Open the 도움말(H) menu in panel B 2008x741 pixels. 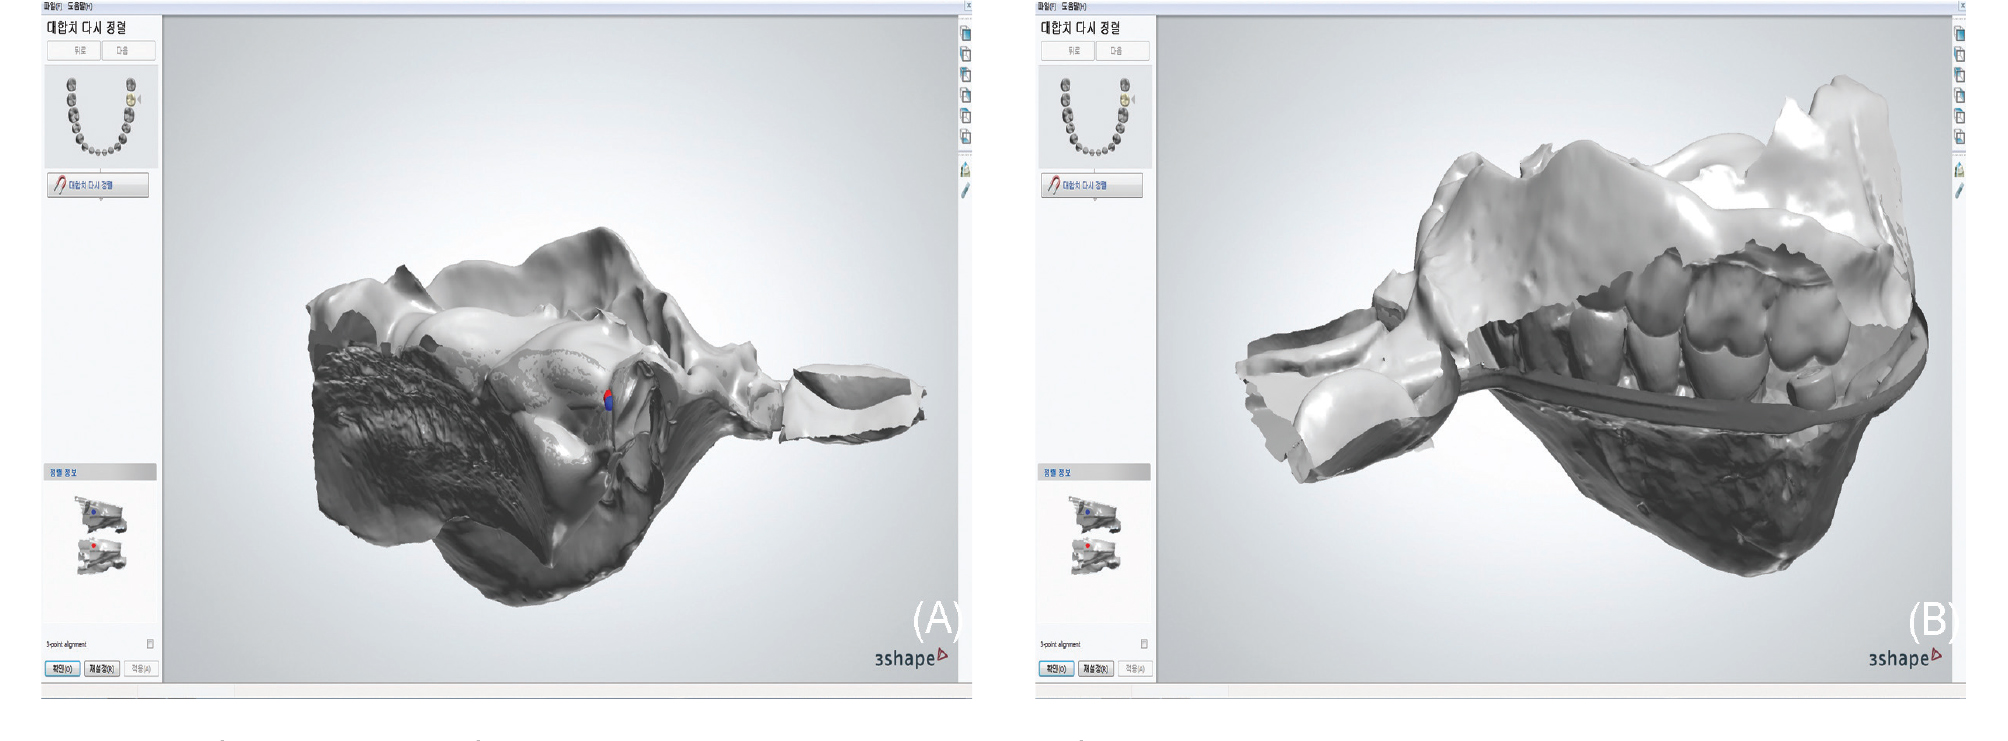click(x=1072, y=6)
